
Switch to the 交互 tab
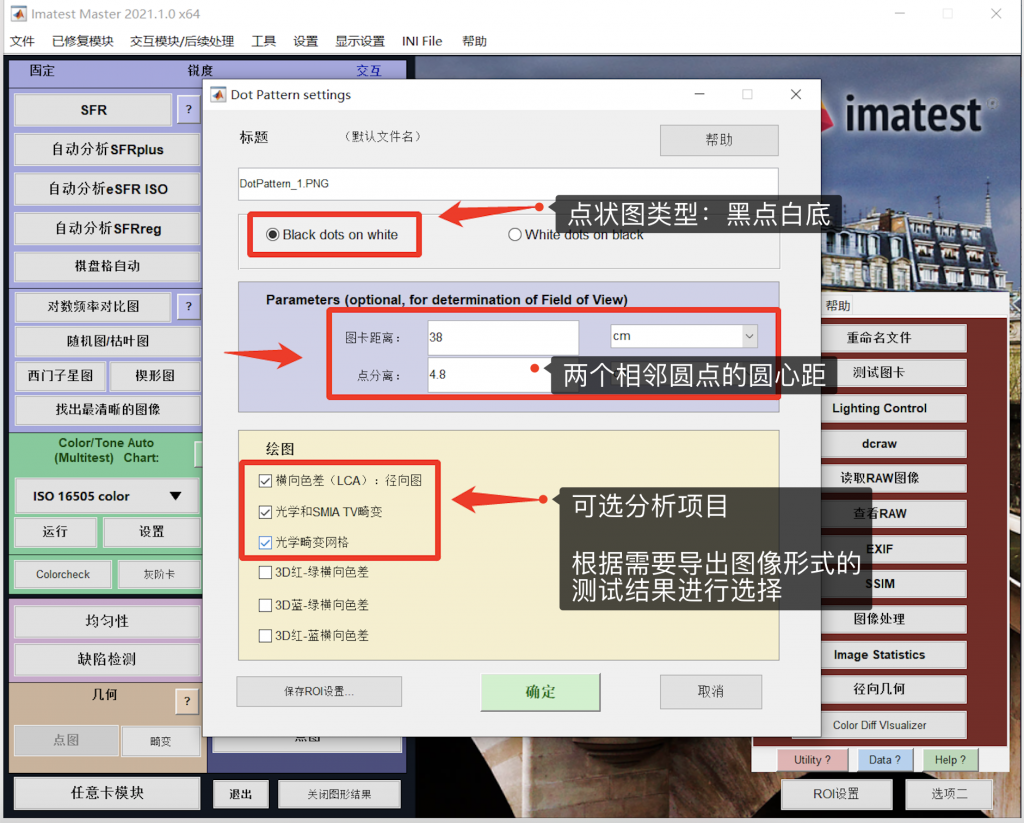click(x=368, y=71)
